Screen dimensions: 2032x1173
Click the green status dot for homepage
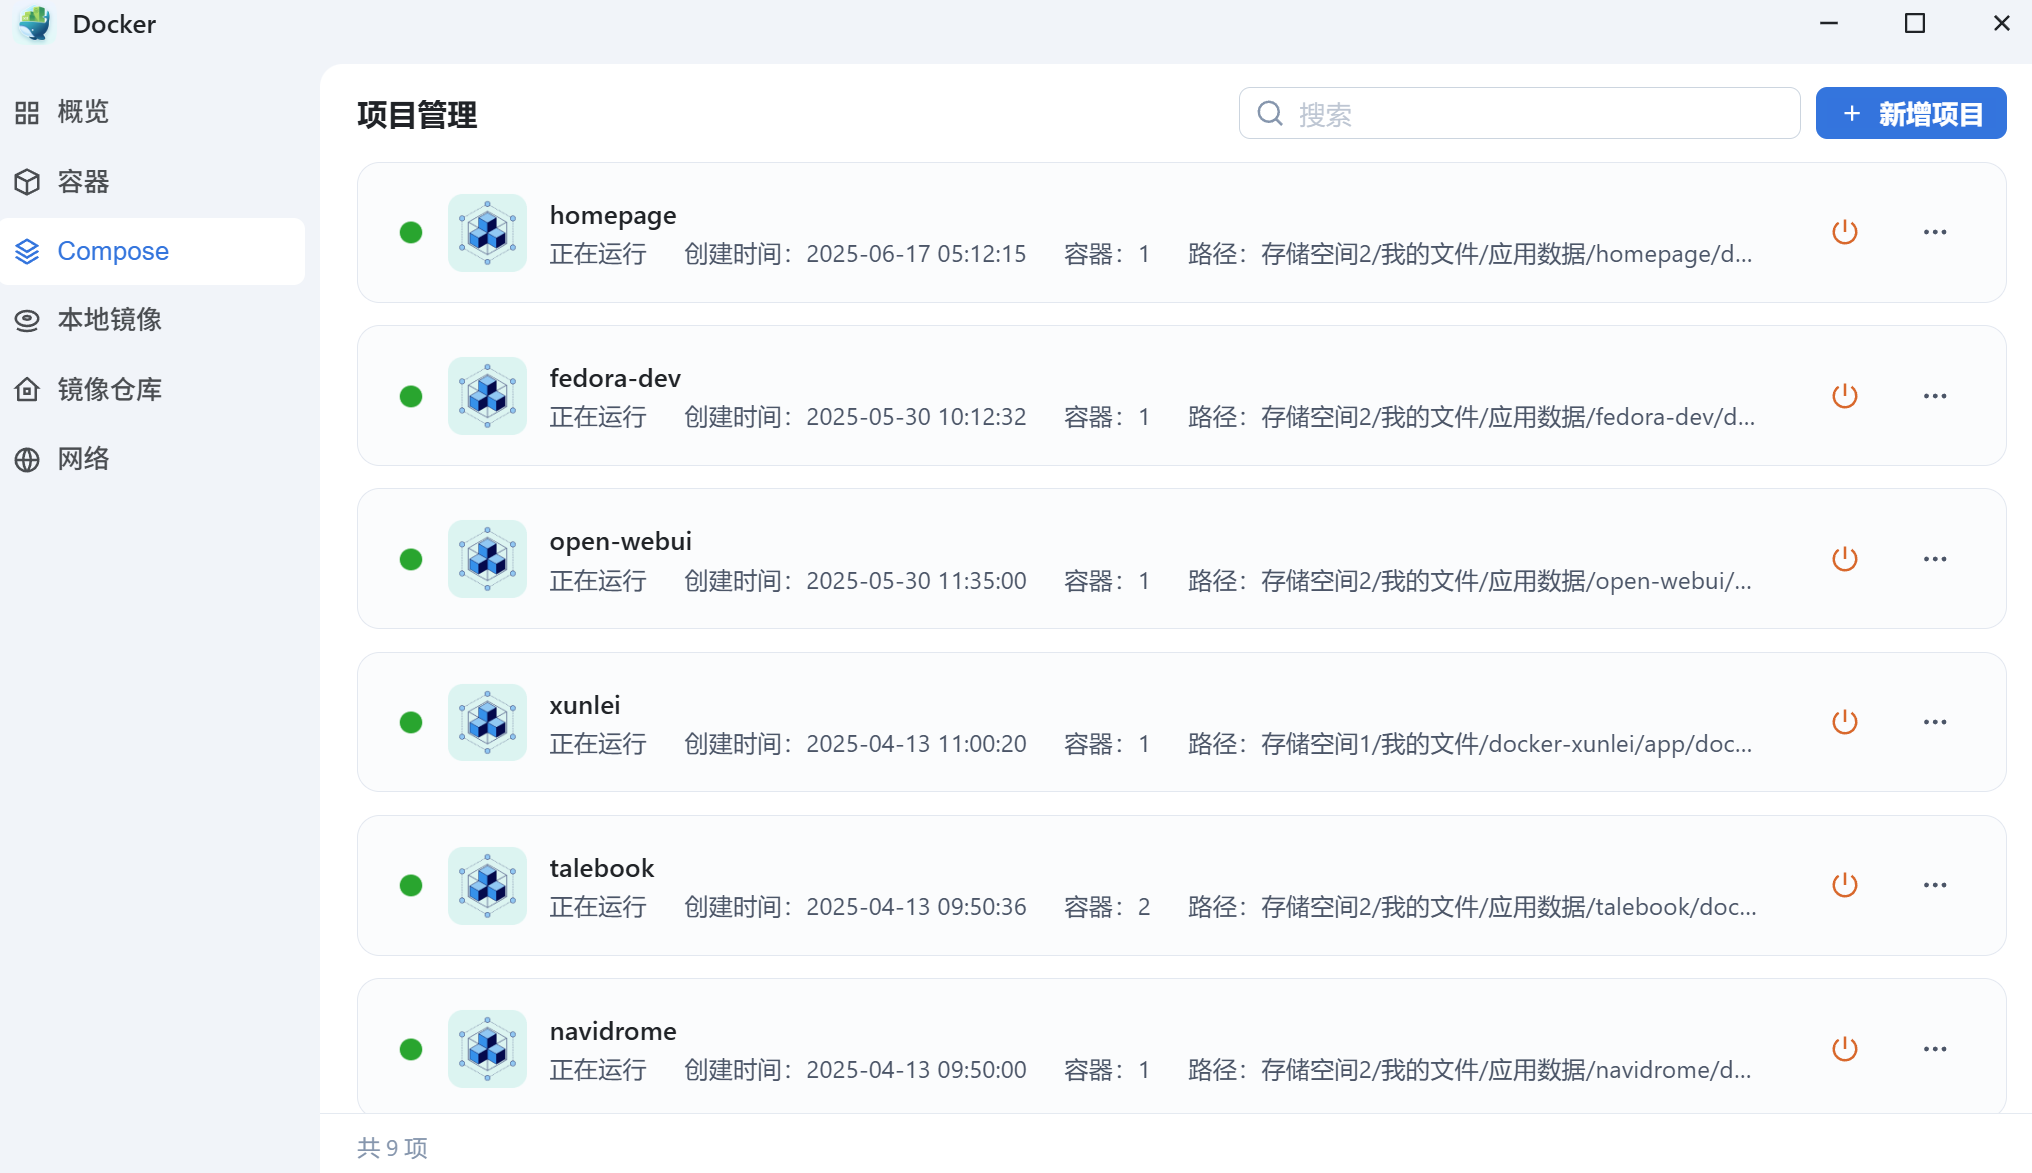pyautogui.click(x=411, y=233)
